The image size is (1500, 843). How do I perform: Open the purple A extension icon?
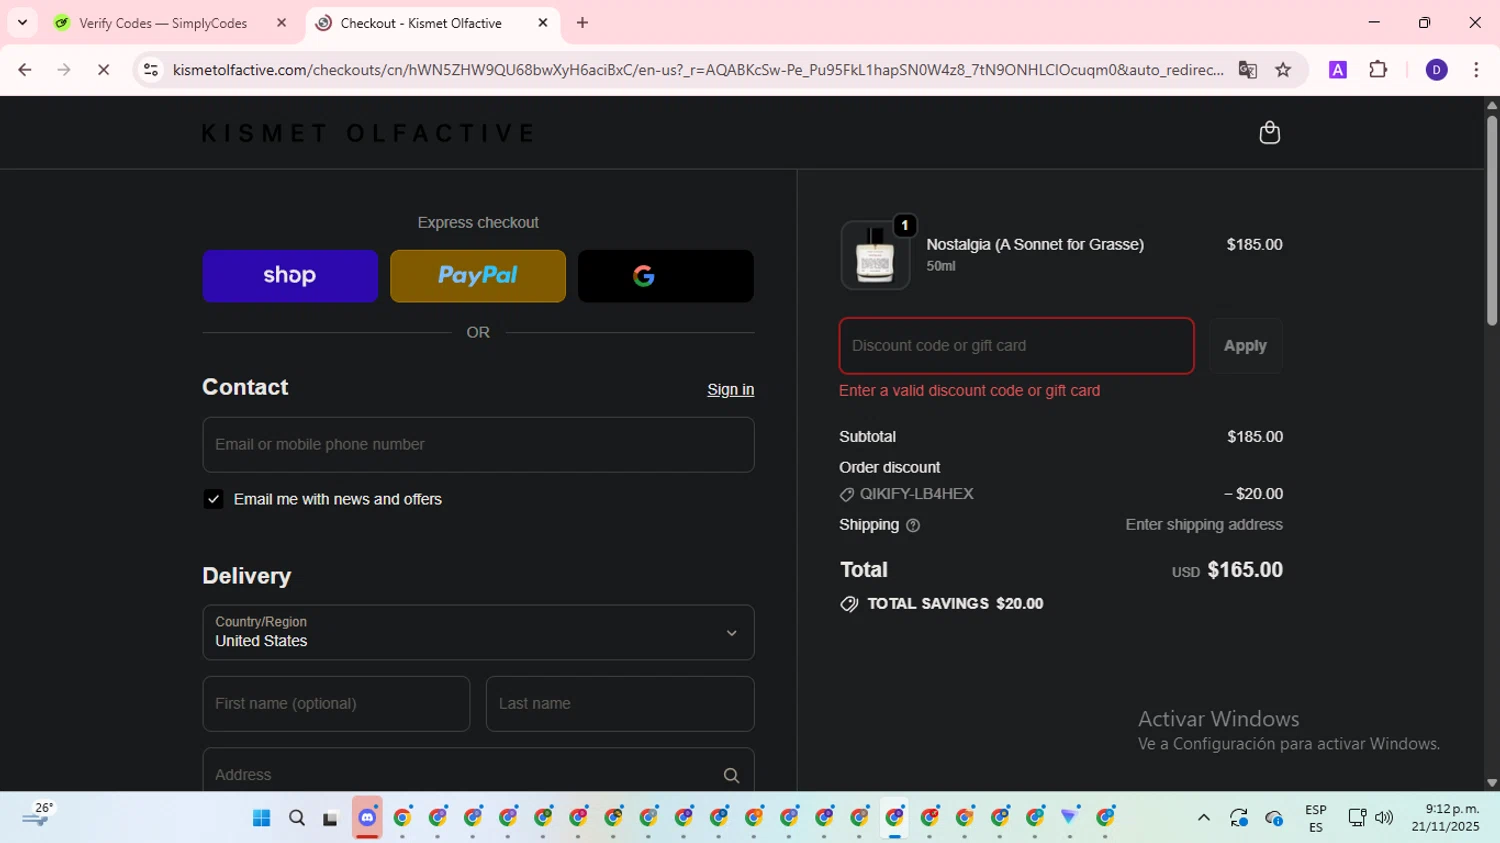point(1338,70)
